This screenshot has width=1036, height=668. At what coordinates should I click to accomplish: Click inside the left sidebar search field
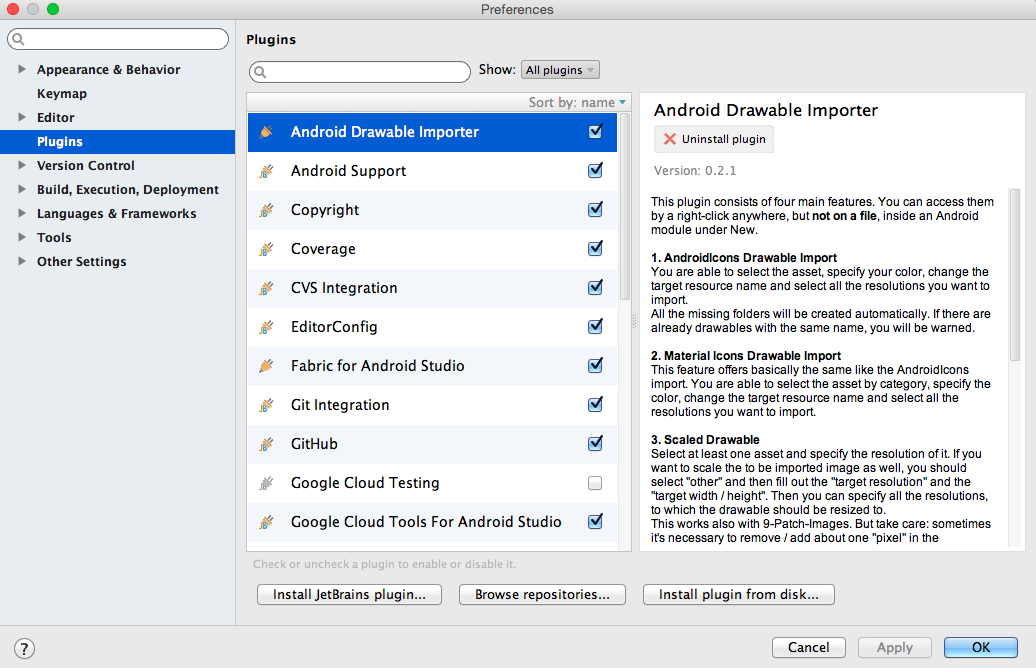[x=117, y=38]
